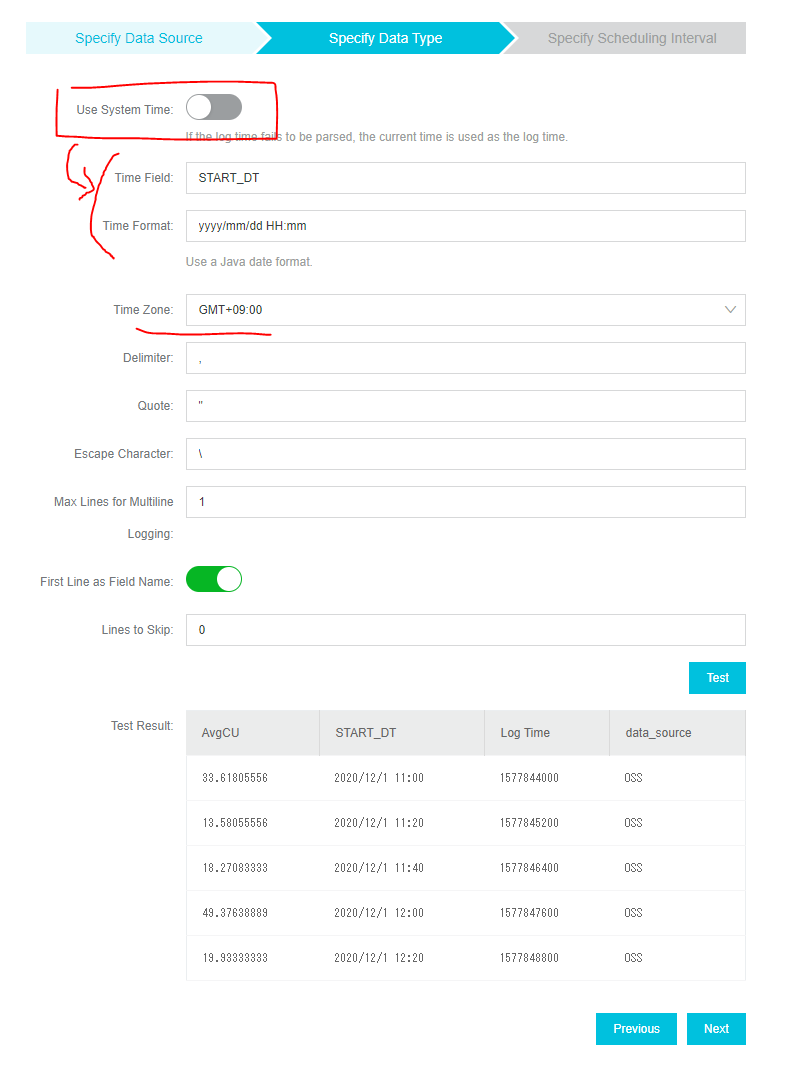The height and width of the screenshot is (1068, 798).
Task: Click the date cell 2020/12/1 11:00
Action: click(379, 778)
